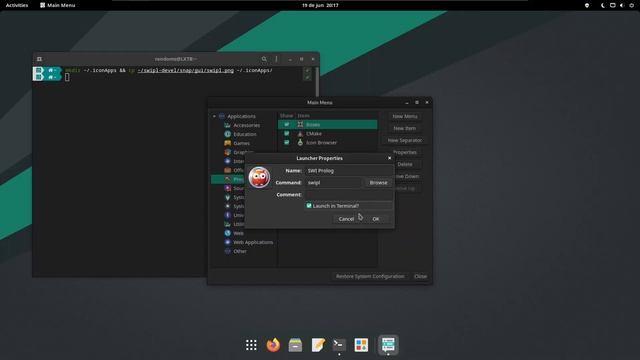Choose the Other category in Main Menu tree
The image size is (640, 360).
pyautogui.click(x=240, y=251)
